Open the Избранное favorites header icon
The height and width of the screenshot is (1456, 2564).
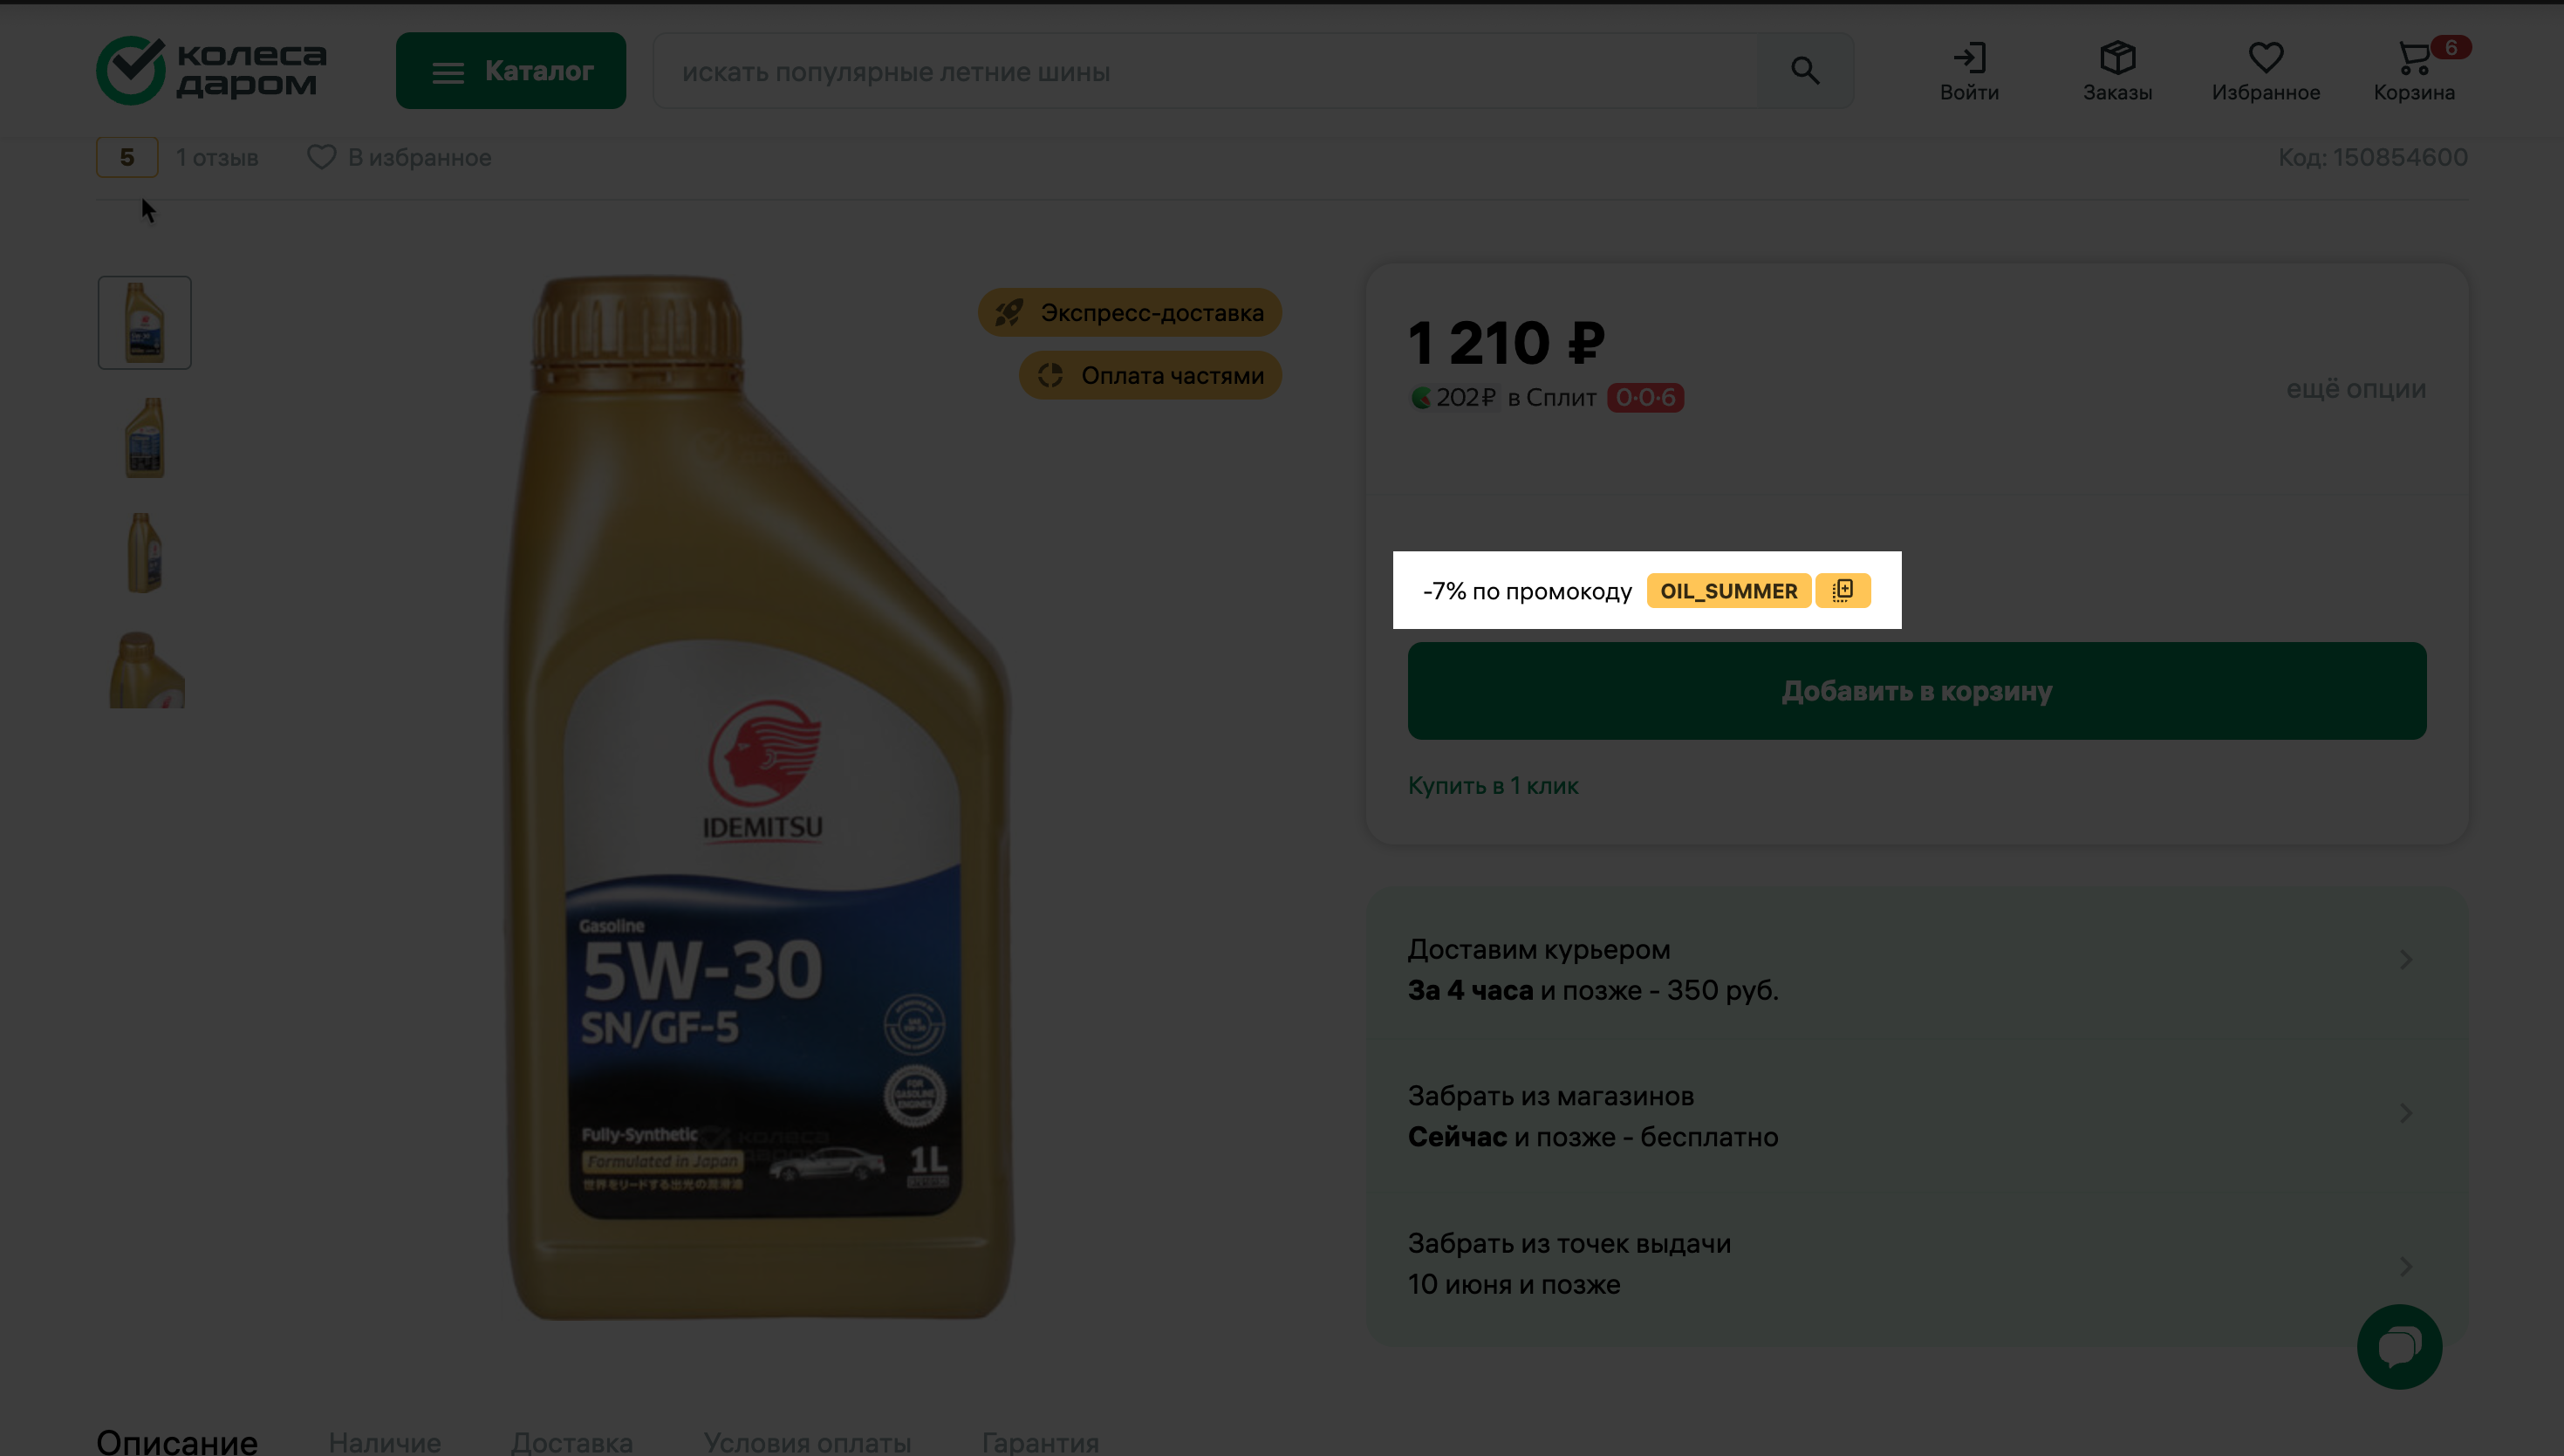pos(2265,71)
